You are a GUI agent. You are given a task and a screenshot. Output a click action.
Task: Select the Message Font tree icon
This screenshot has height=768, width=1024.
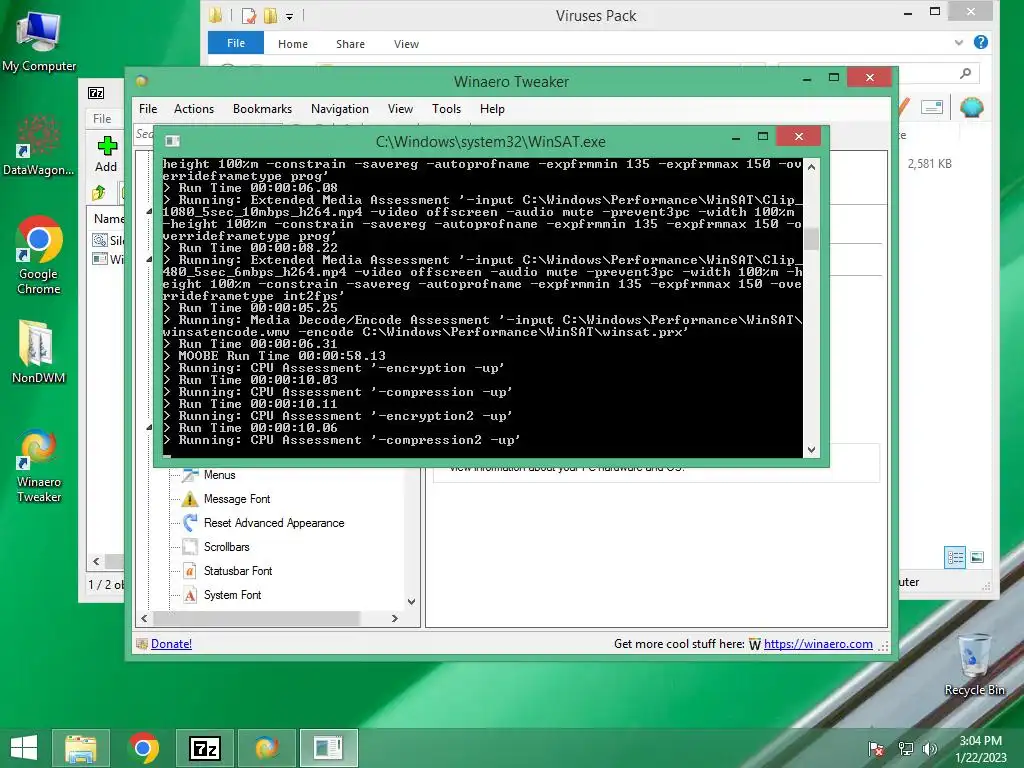190,499
